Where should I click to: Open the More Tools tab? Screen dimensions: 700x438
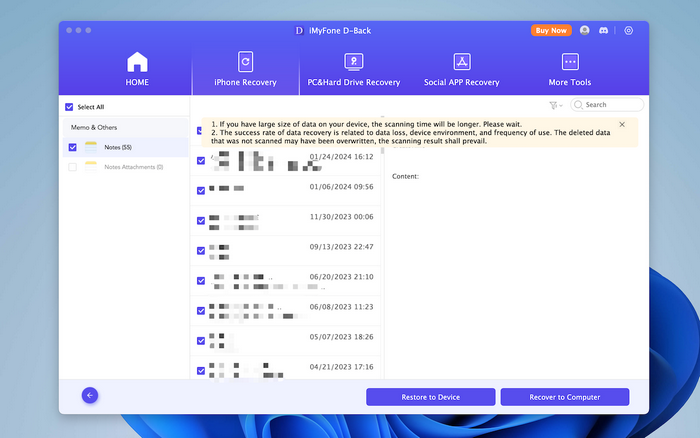[570, 69]
